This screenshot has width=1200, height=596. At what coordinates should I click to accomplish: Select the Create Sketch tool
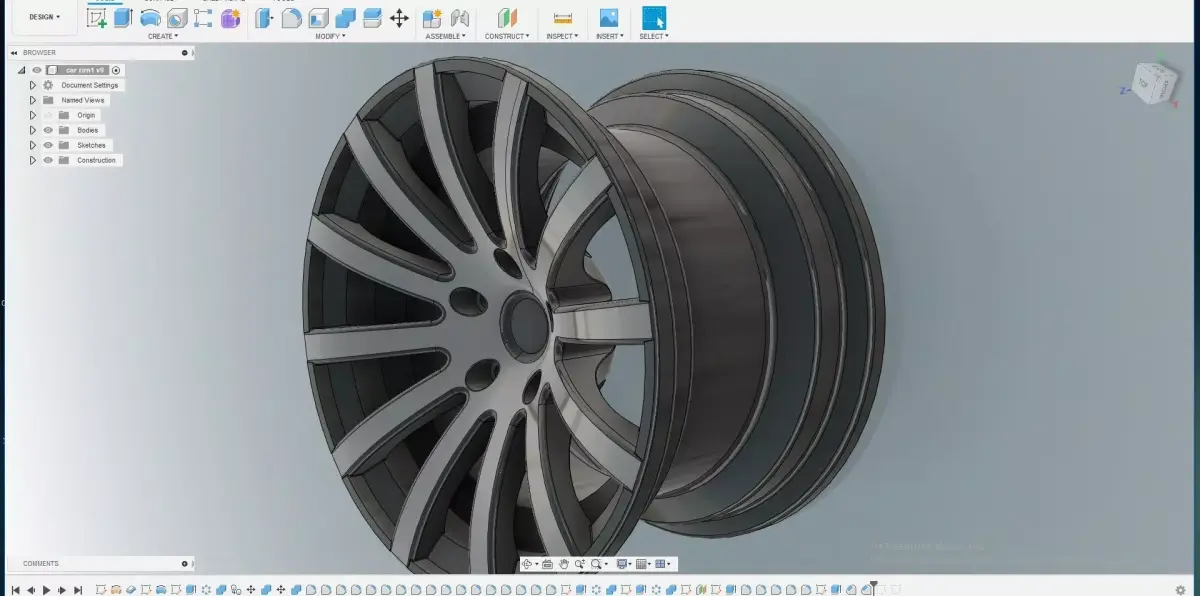[x=97, y=17]
